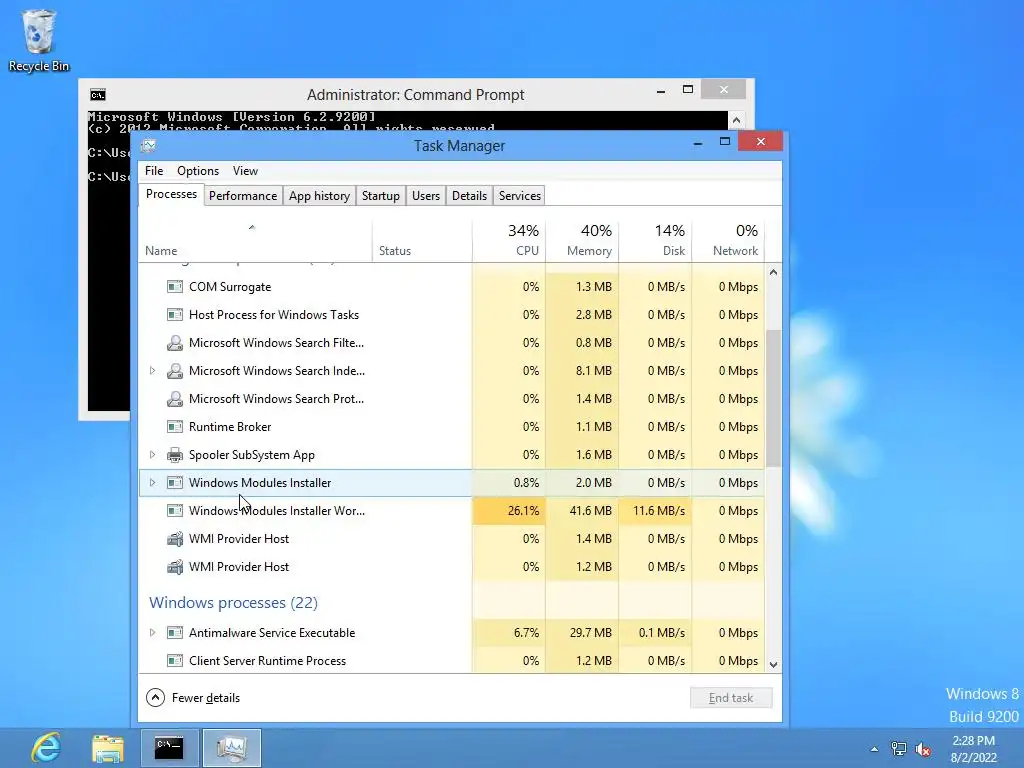Click the Spooler SubSystem App printer icon

[174, 455]
